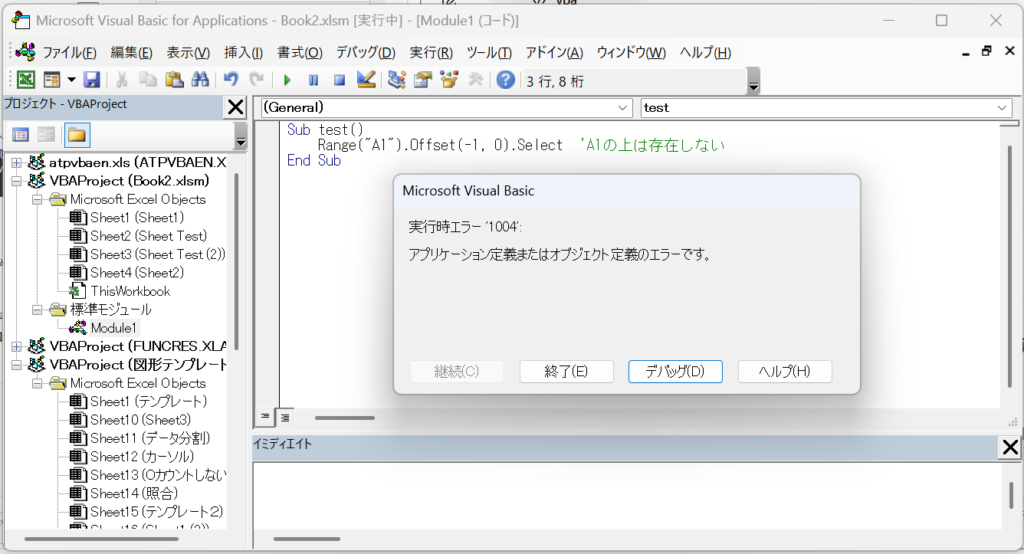1024x554 pixels.
Task: Click inside the Immediate window input area
Action: click(x=626, y=495)
